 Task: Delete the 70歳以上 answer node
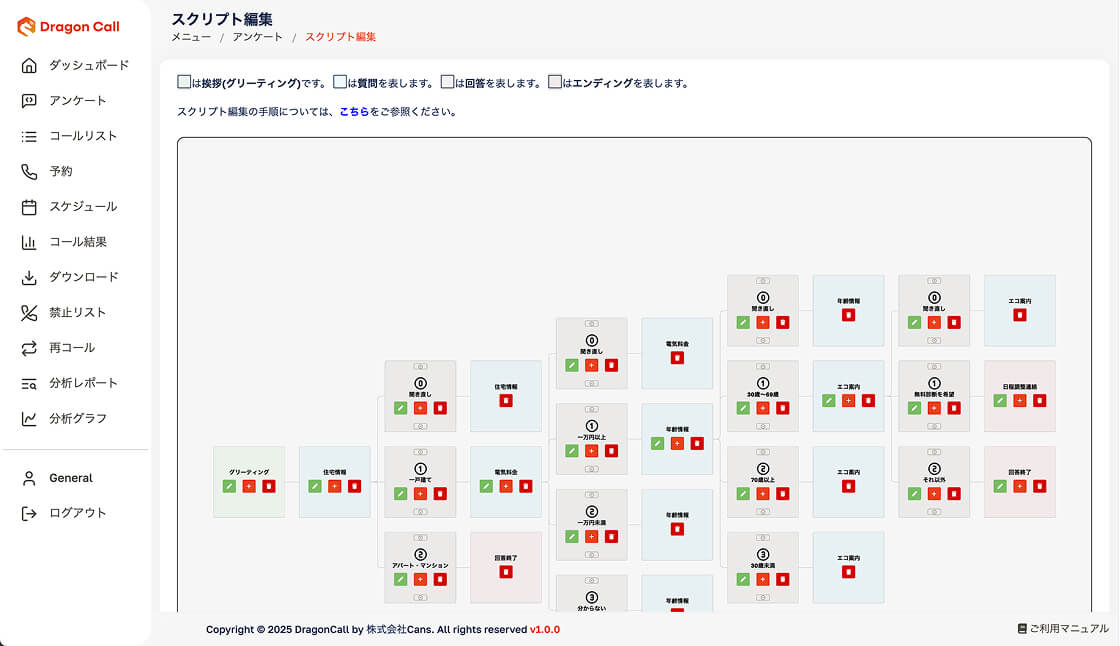(783, 493)
